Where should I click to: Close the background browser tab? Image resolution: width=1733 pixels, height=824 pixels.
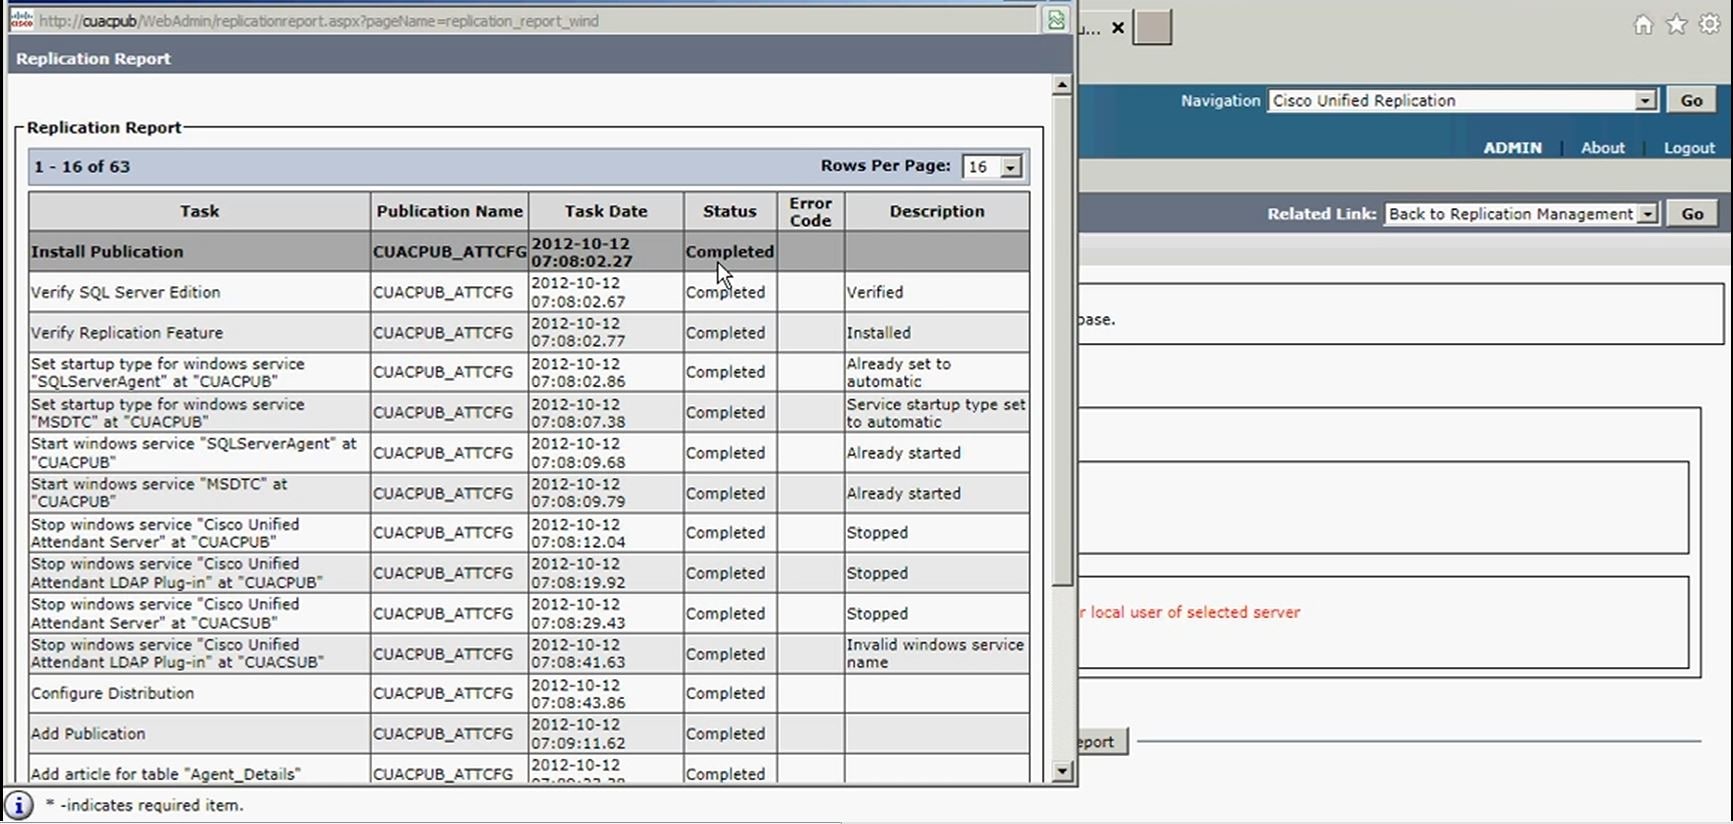(x=1118, y=28)
